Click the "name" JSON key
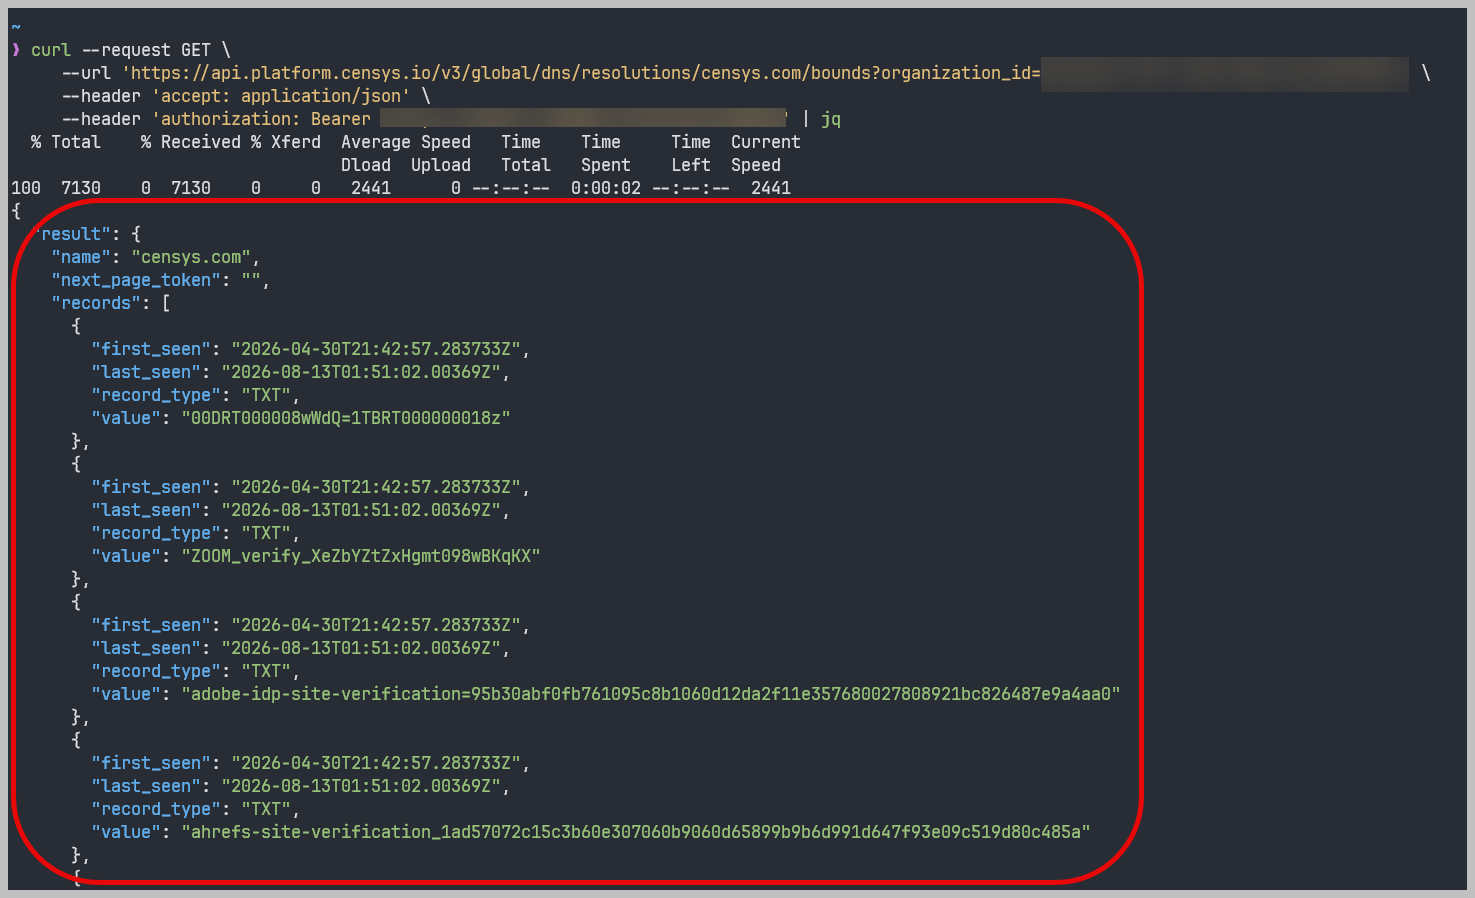This screenshot has height=898, width=1475. [x=81, y=257]
